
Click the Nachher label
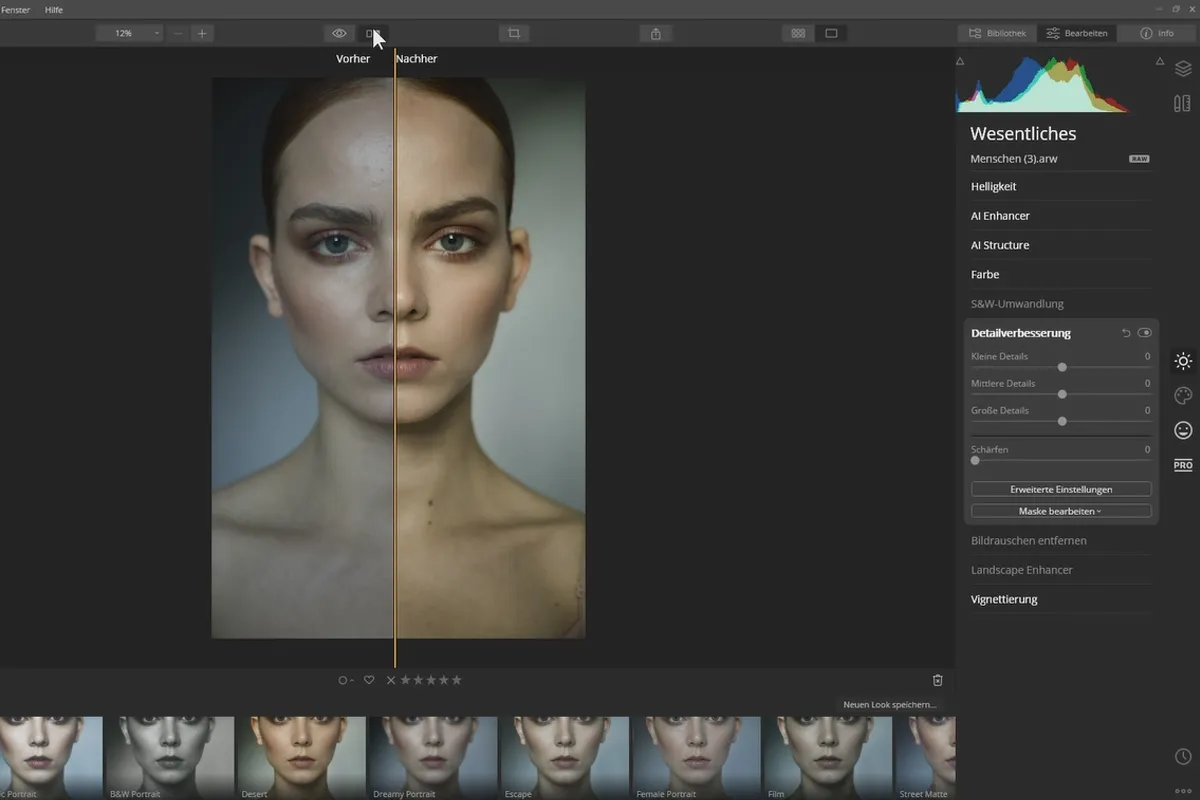coord(416,59)
